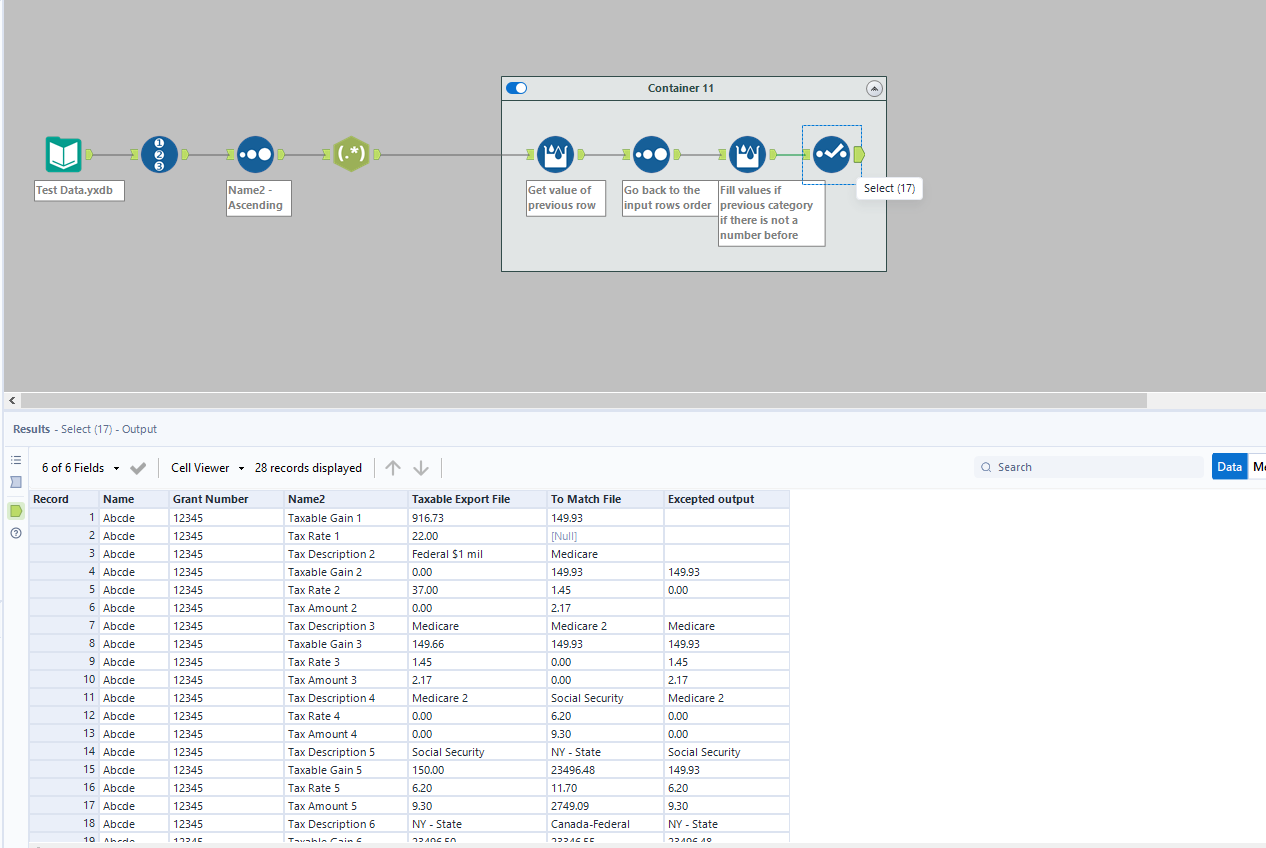1266x848 pixels.
Task: Open the Test Data.yxdb Input Data tool
Action: pyautogui.click(x=62, y=153)
